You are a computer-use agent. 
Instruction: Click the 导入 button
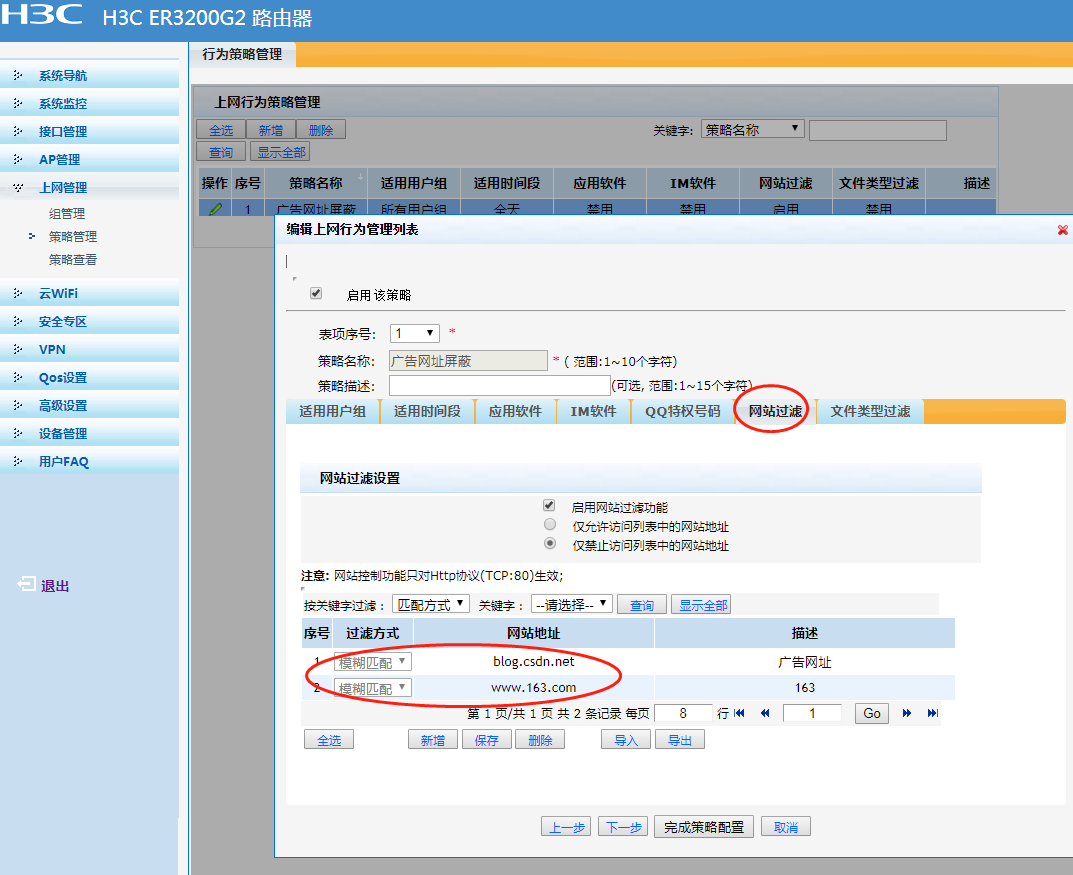625,740
